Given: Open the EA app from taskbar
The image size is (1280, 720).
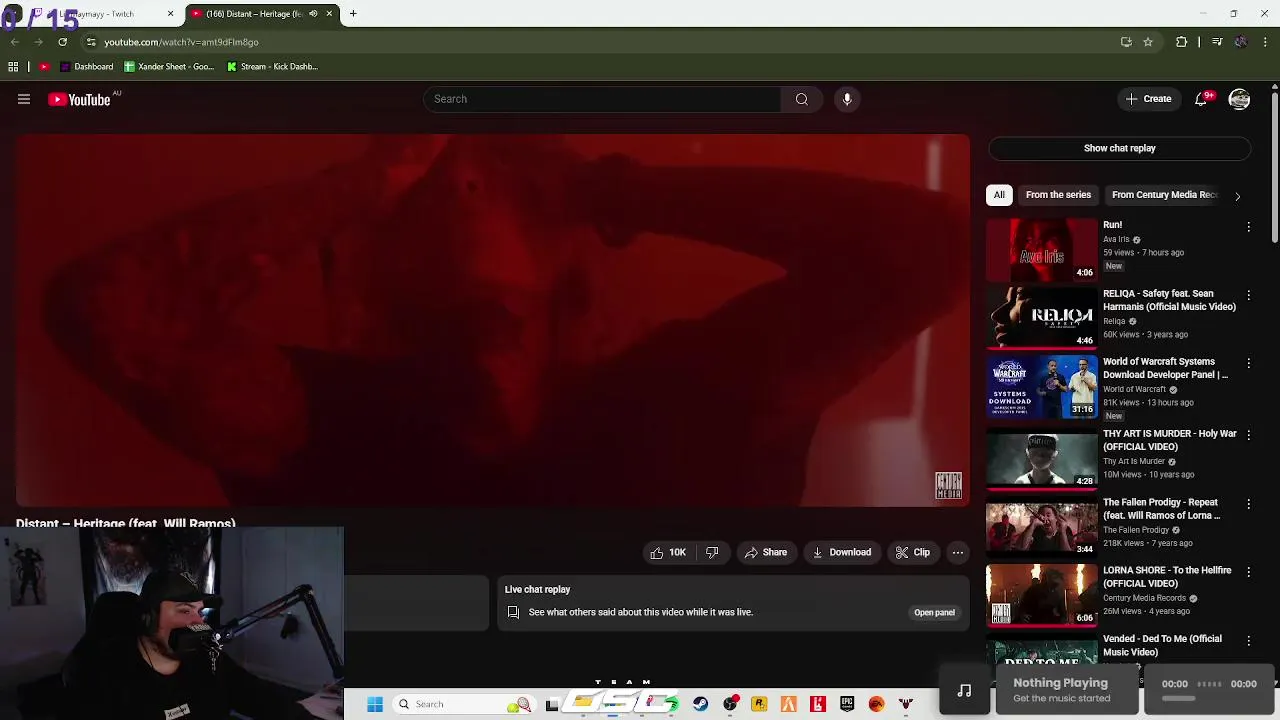Looking at the screenshot, I should (876, 704).
